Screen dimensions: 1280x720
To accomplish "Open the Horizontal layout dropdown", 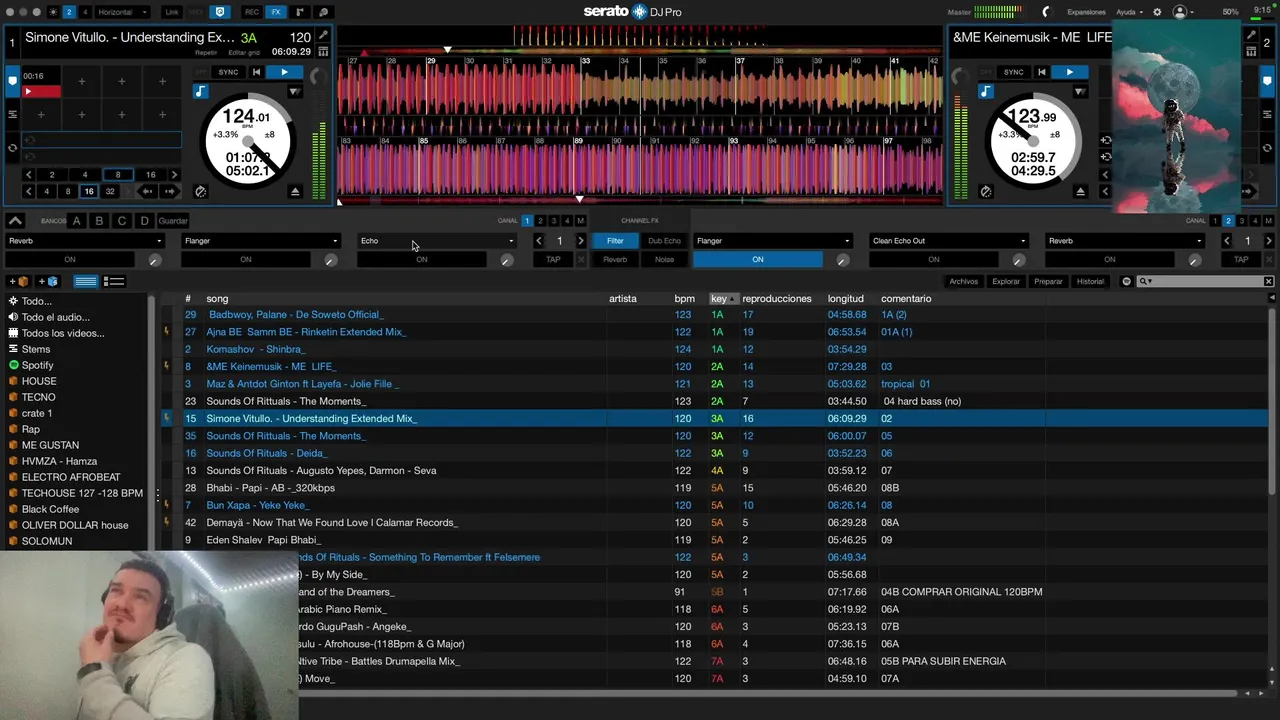I will click(123, 12).
